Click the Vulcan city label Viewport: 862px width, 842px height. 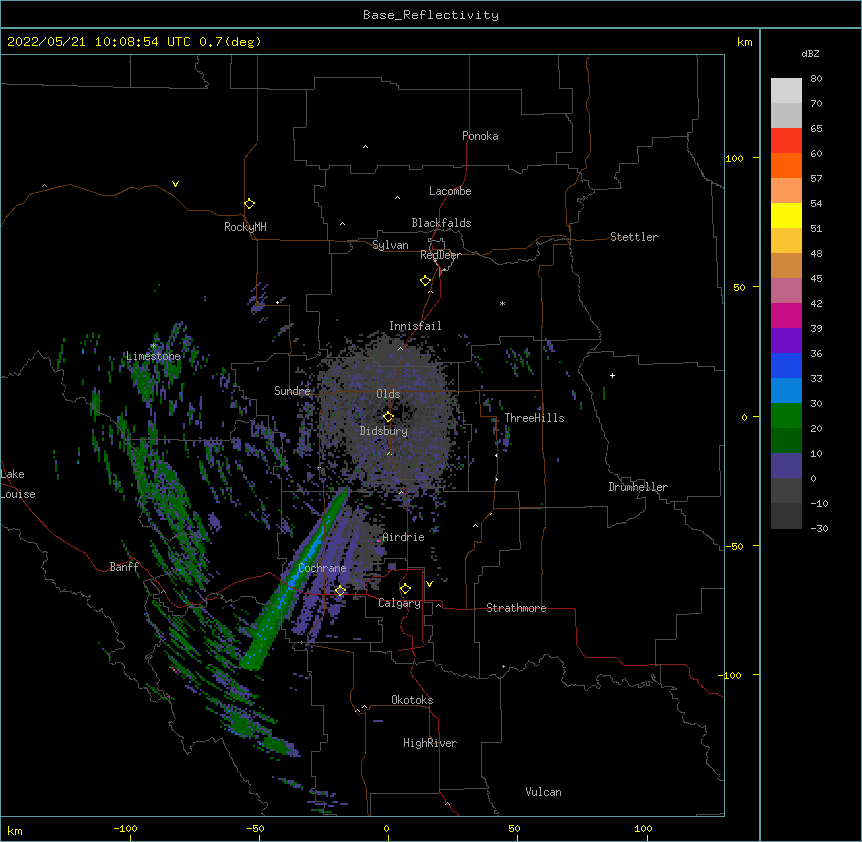[x=543, y=792]
